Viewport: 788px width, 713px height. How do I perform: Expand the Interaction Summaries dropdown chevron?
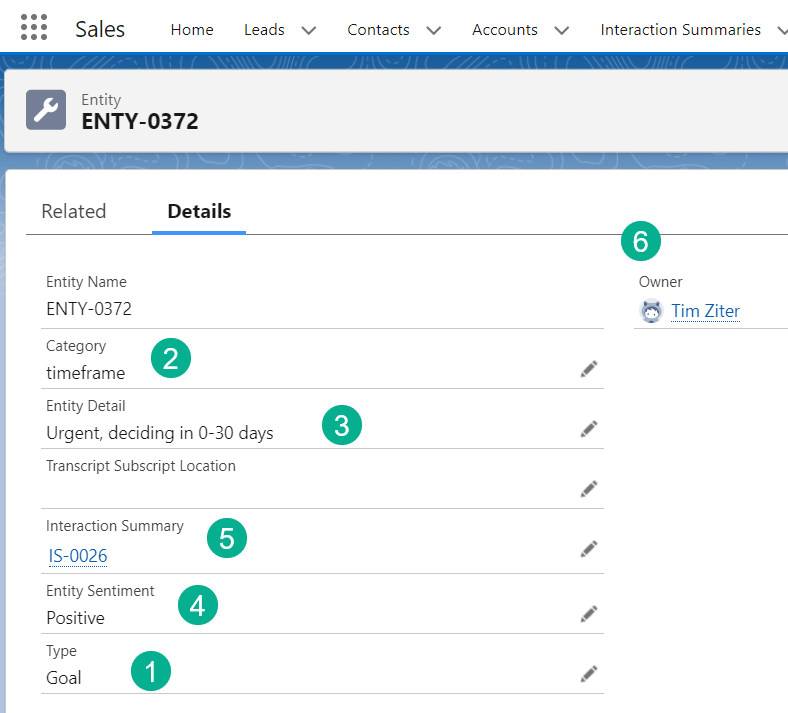click(x=780, y=30)
